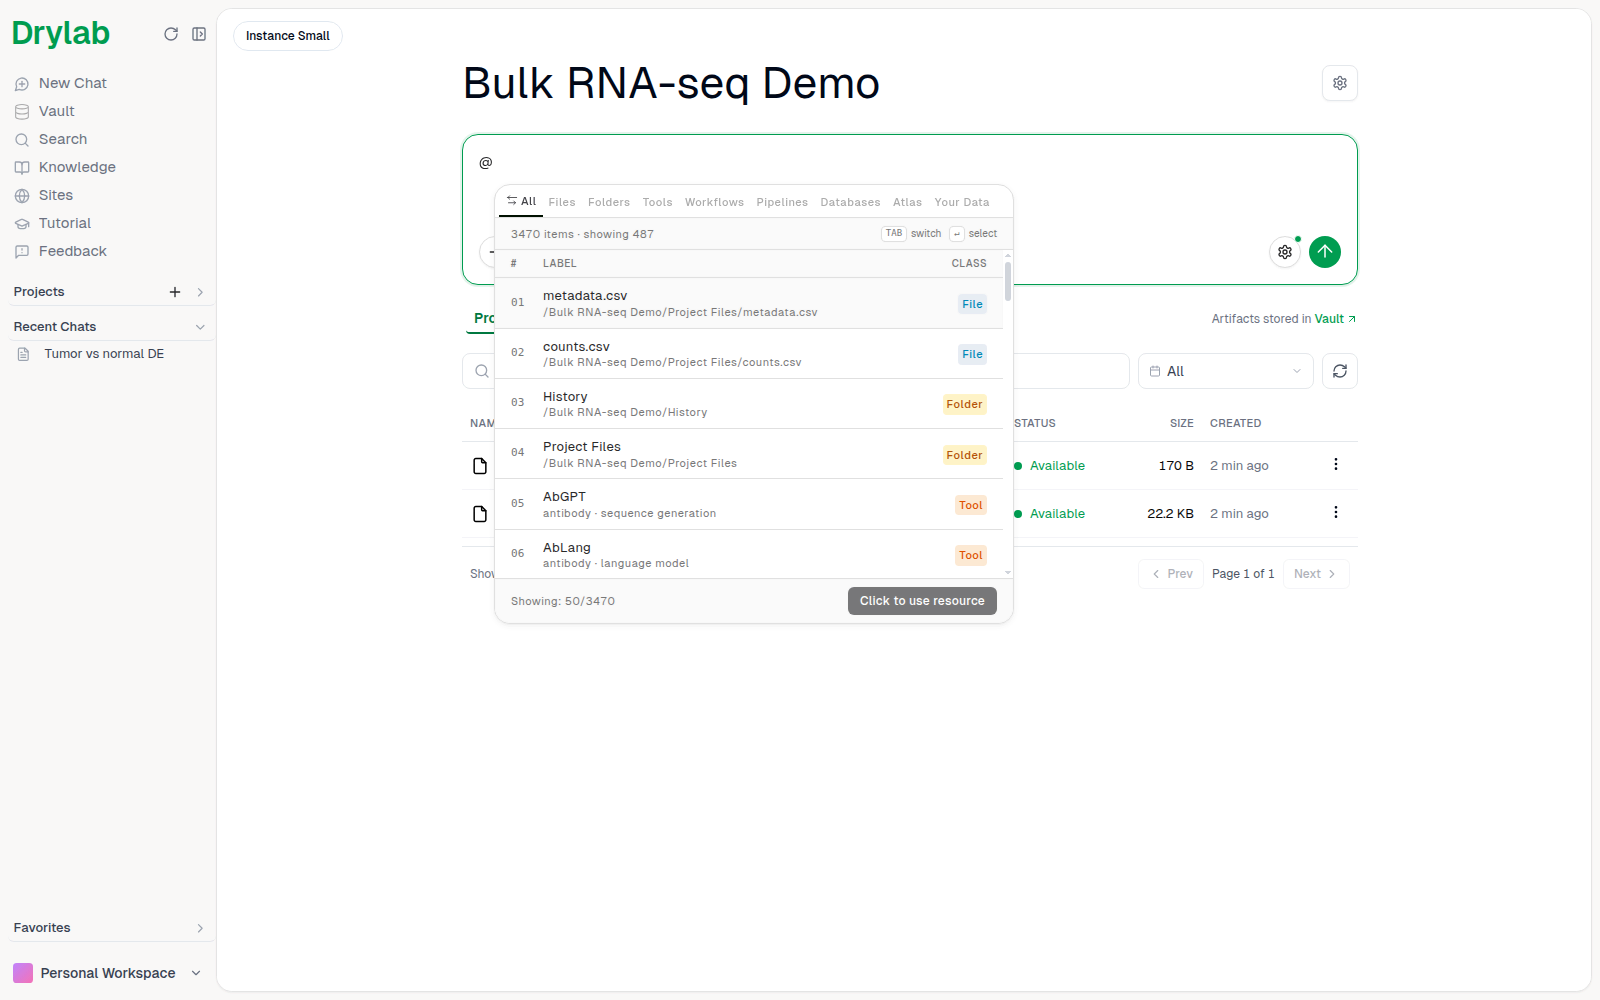The image size is (1600, 1000).
Task: Switch to Your Data tab
Action: pyautogui.click(x=962, y=202)
